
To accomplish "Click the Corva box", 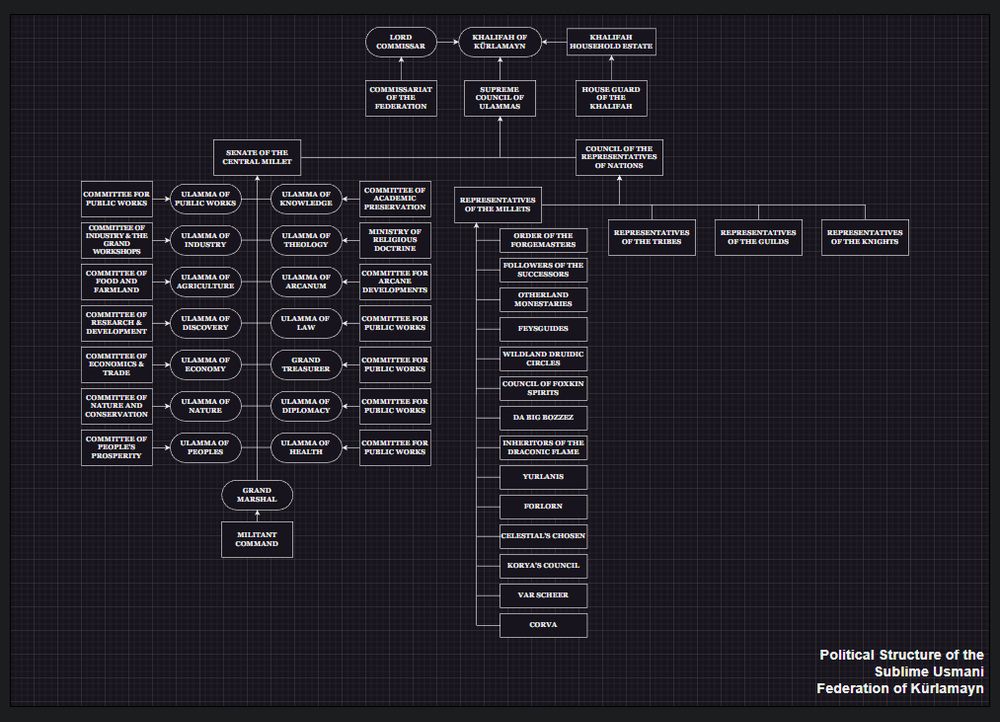I will 543,625.
